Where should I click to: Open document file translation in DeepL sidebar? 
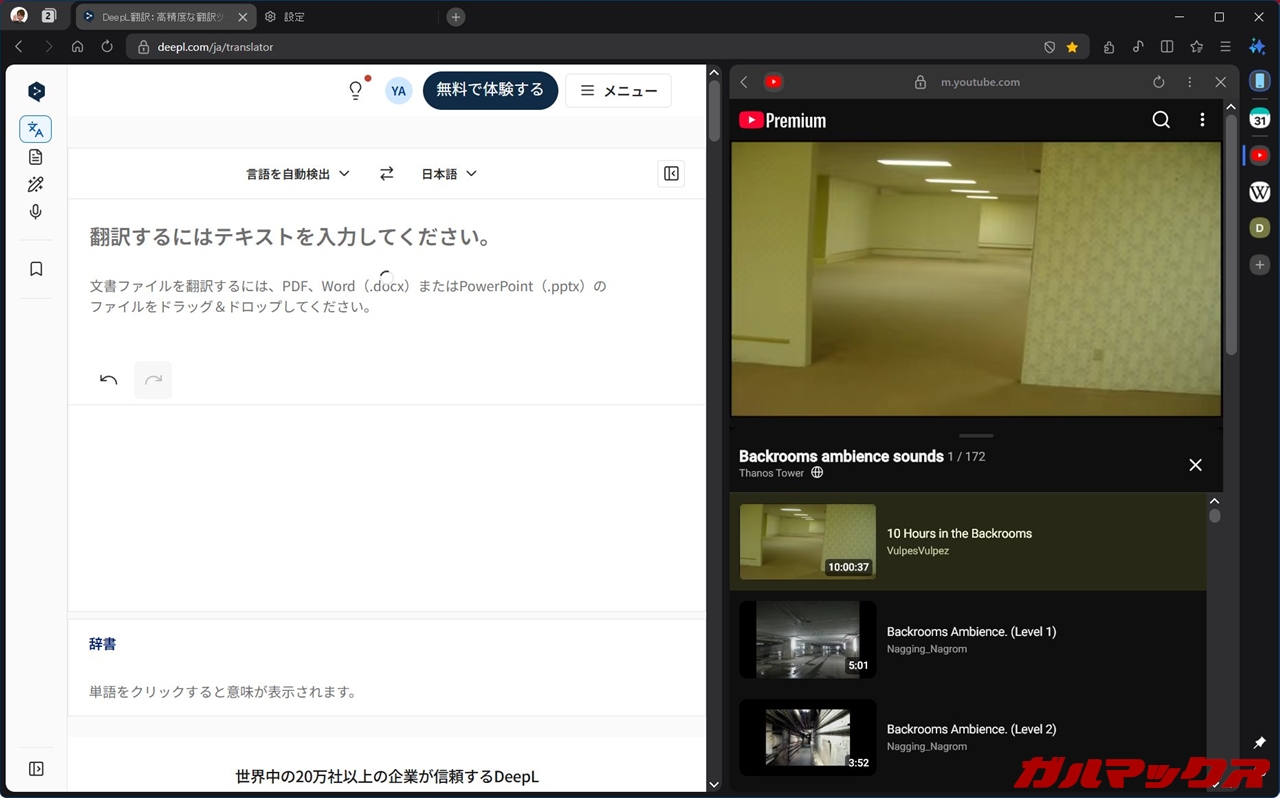[36, 157]
